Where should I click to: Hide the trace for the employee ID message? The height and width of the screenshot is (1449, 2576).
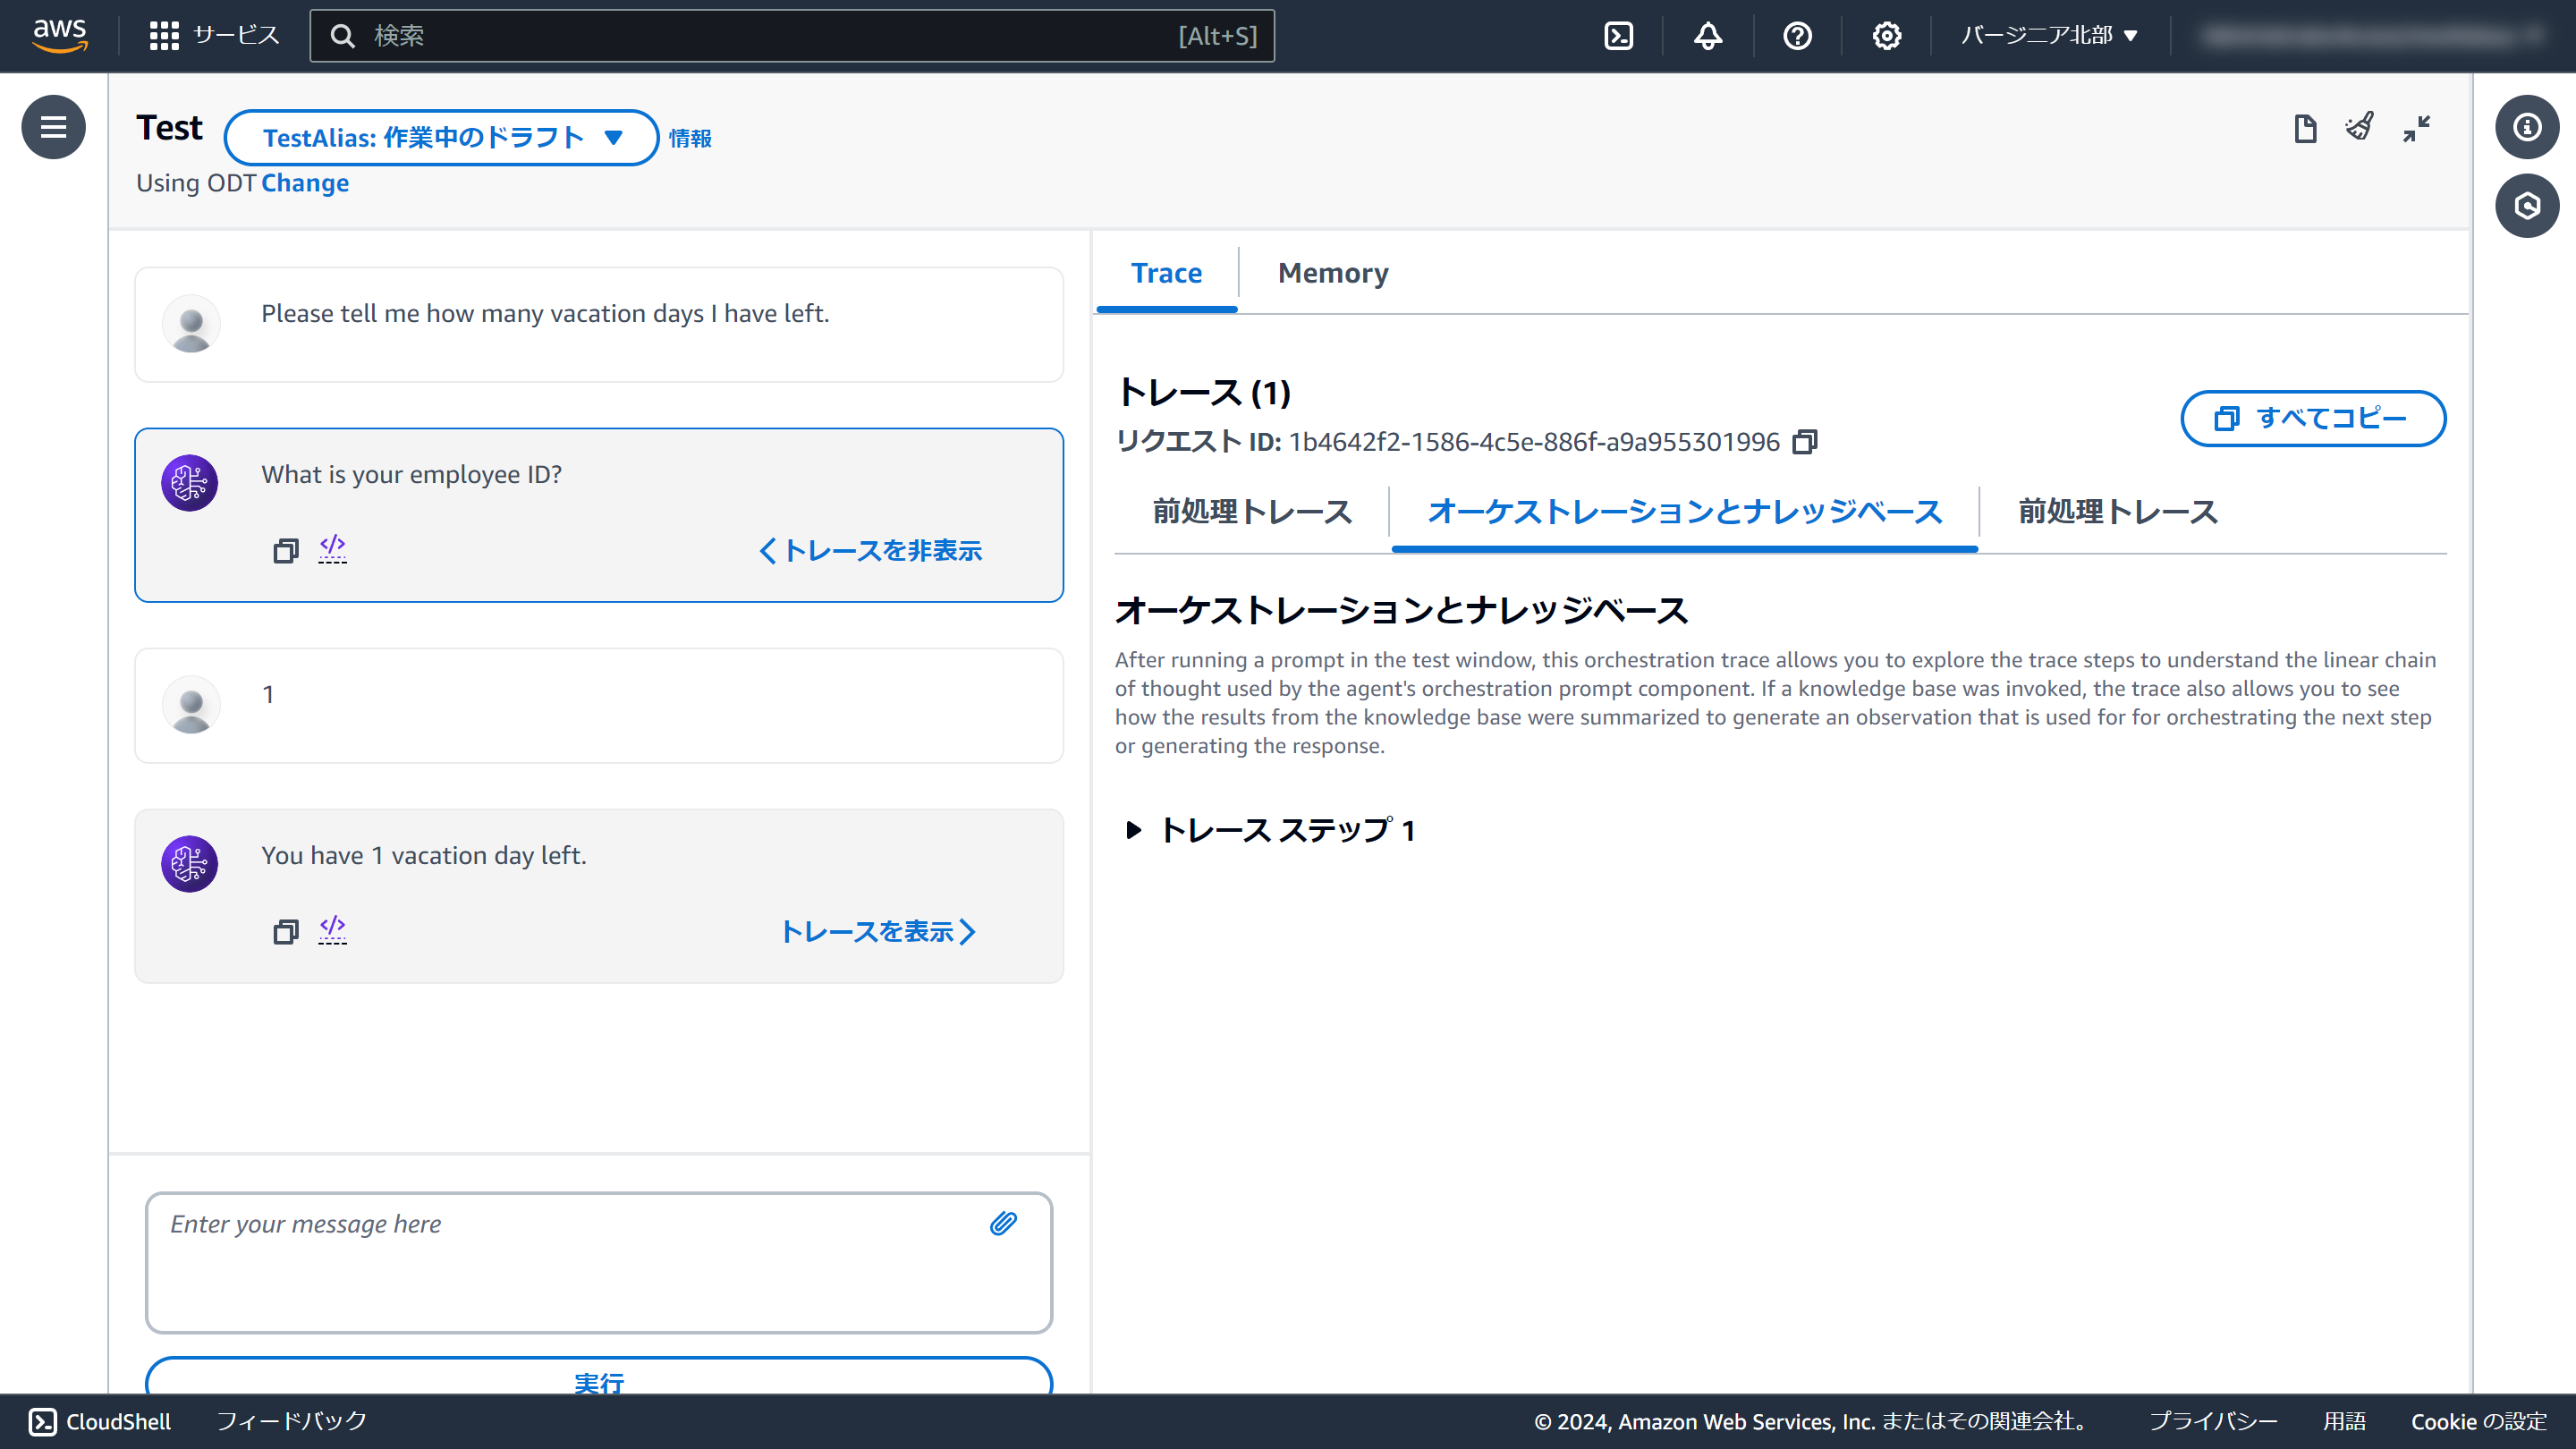click(870, 551)
